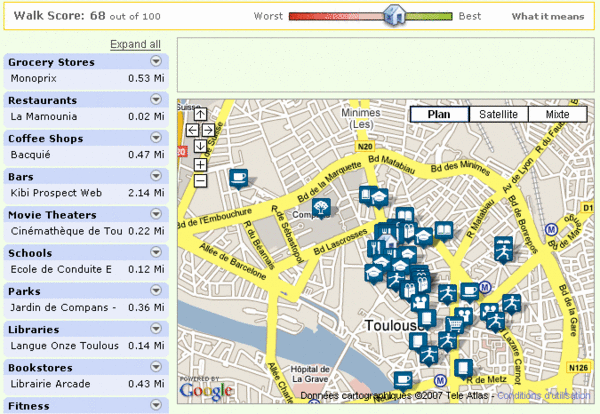
Task: Expand the Parks category arrow
Action: pos(156,290)
